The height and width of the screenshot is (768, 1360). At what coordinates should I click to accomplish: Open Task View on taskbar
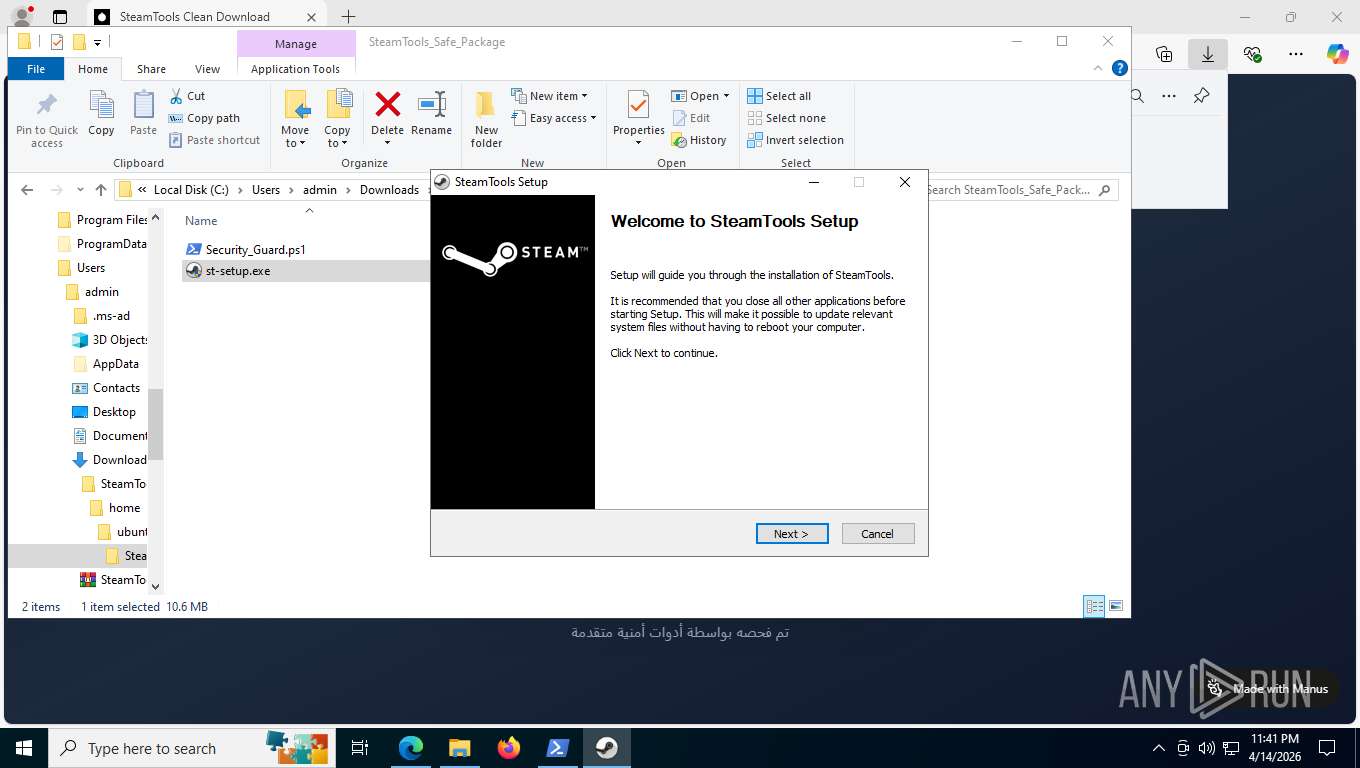(x=360, y=748)
